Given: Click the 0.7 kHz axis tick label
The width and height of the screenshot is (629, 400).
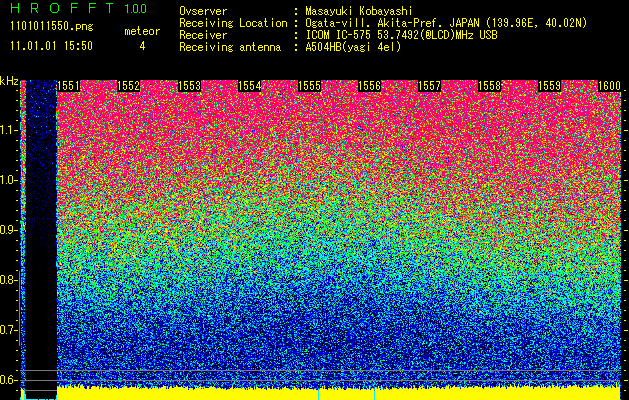Looking at the screenshot, I should pos(9,330).
